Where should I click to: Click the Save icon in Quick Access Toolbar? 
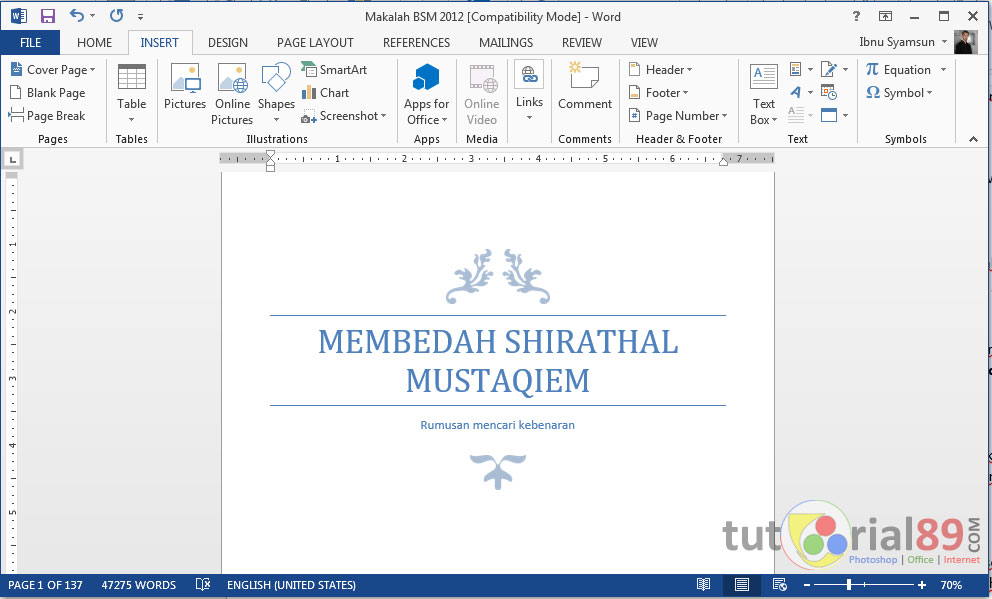tap(47, 16)
